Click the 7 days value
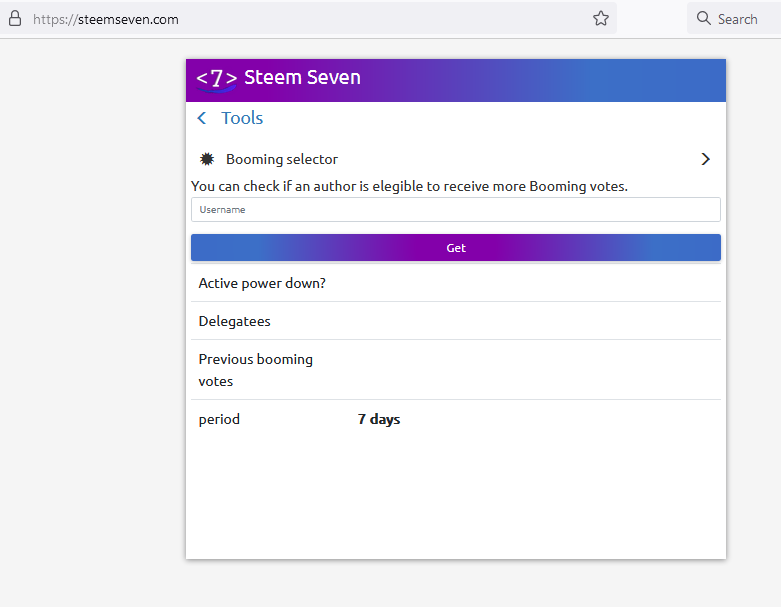This screenshot has height=607, width=781. (379, 419)
